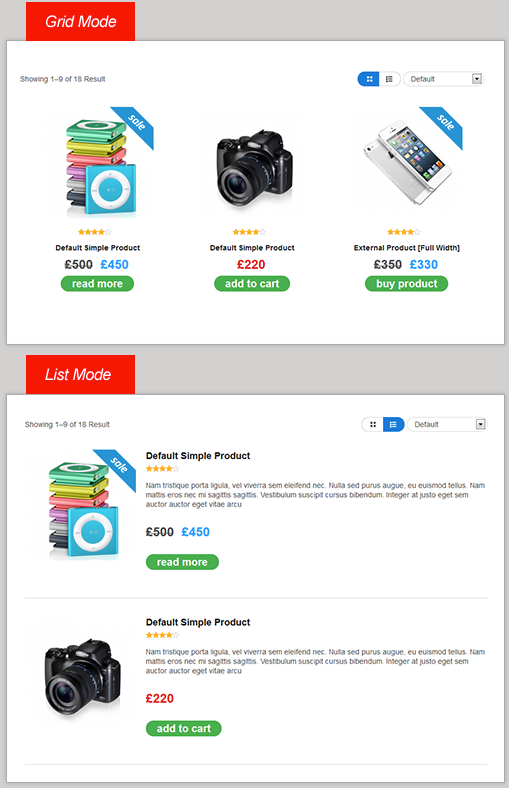Click active list view icon in List Mode panel
Image resolution: width=509 pixels, height=788 pixels.
[393, 424]
